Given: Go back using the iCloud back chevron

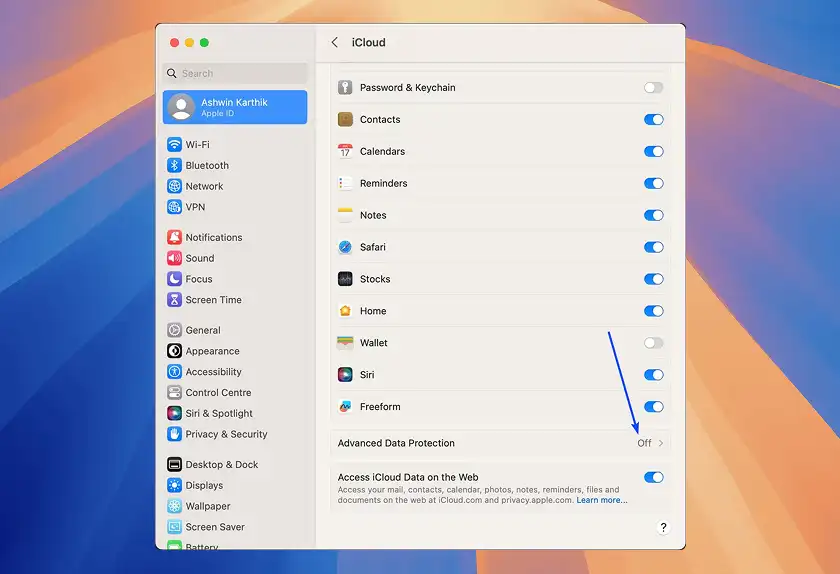Looking at the screenshot, I should [335, 42].
